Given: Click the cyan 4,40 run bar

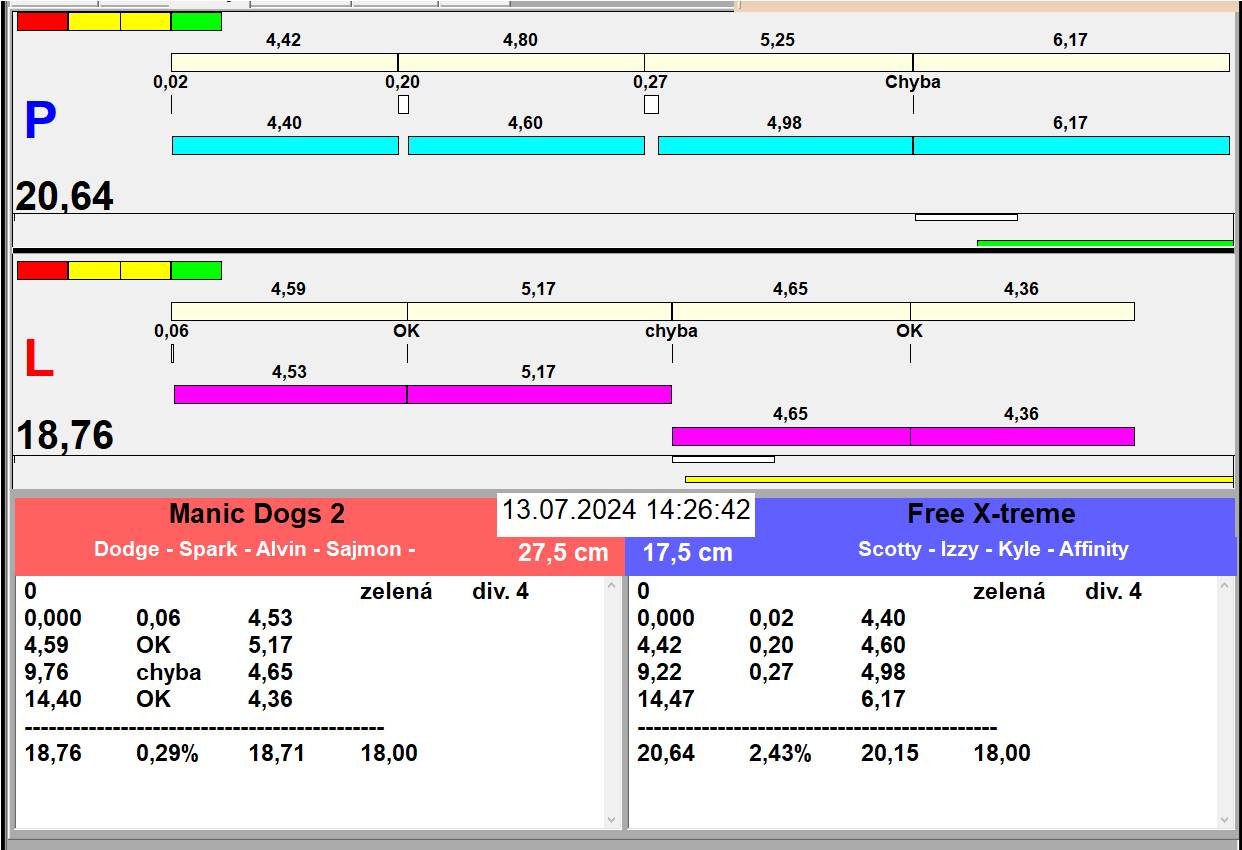Looking at the screenshot, I should point(285,146).
